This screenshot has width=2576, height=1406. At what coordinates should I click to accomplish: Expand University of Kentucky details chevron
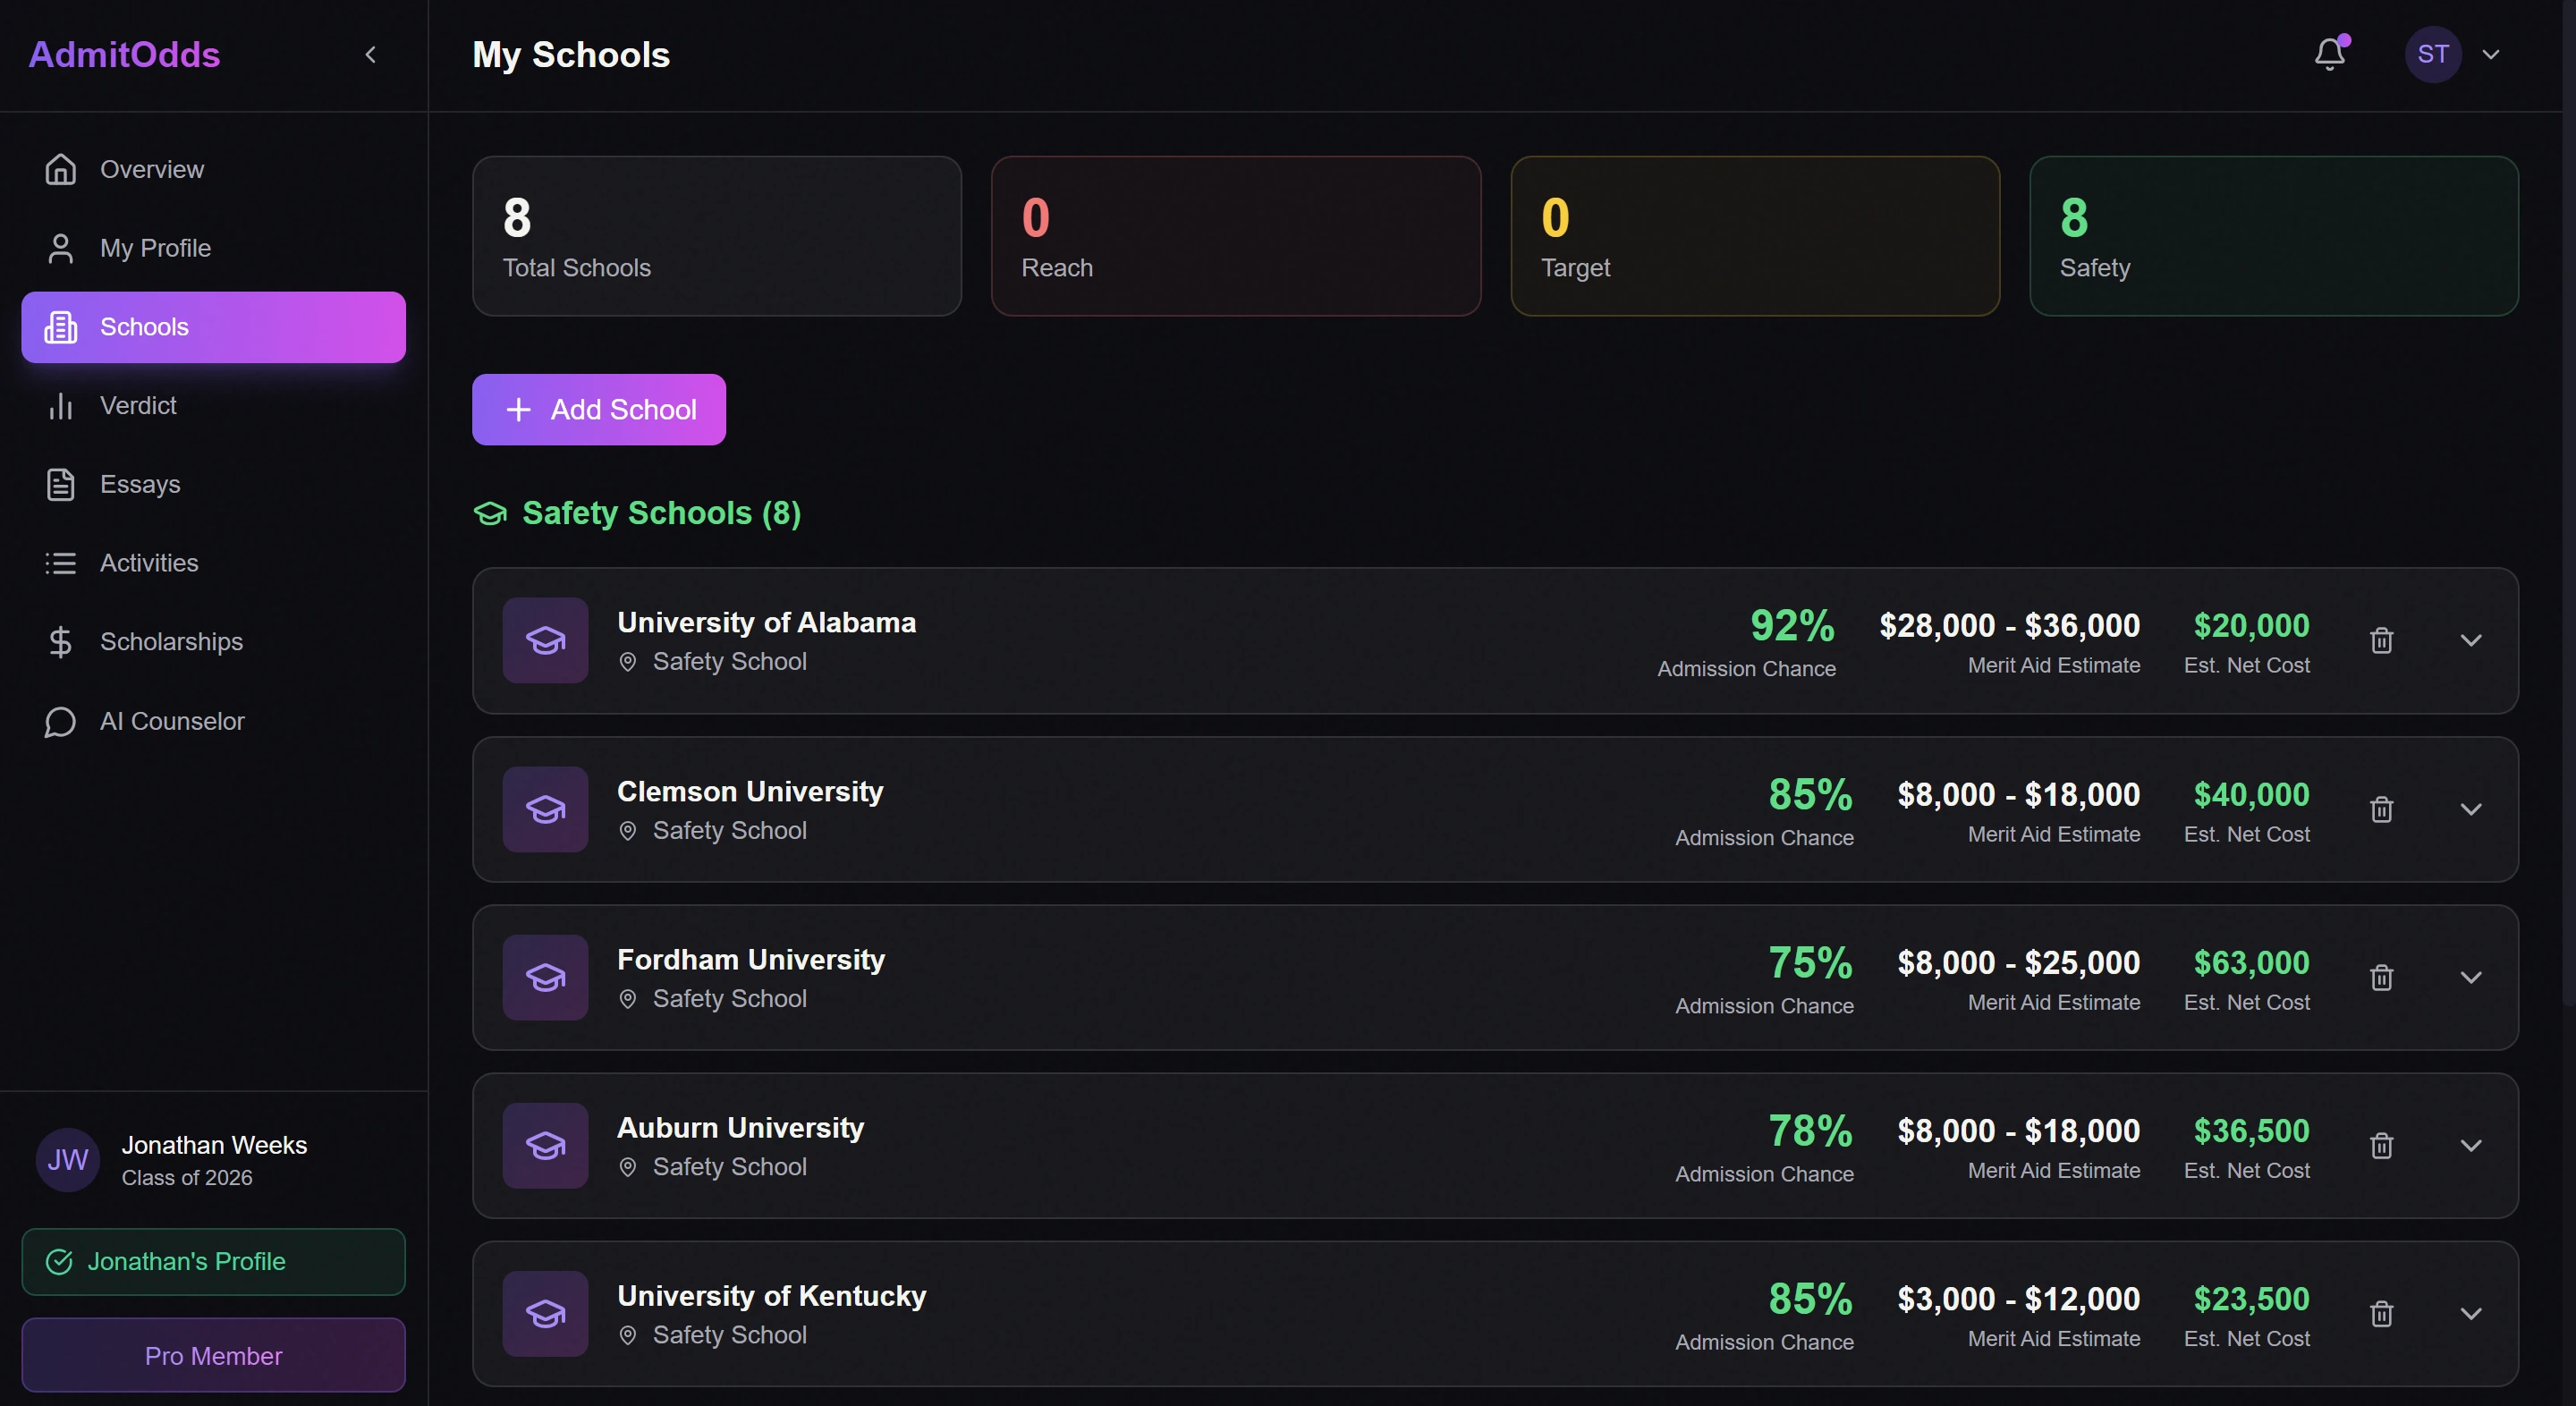pyautogui.click(x=2471, y=1313)
